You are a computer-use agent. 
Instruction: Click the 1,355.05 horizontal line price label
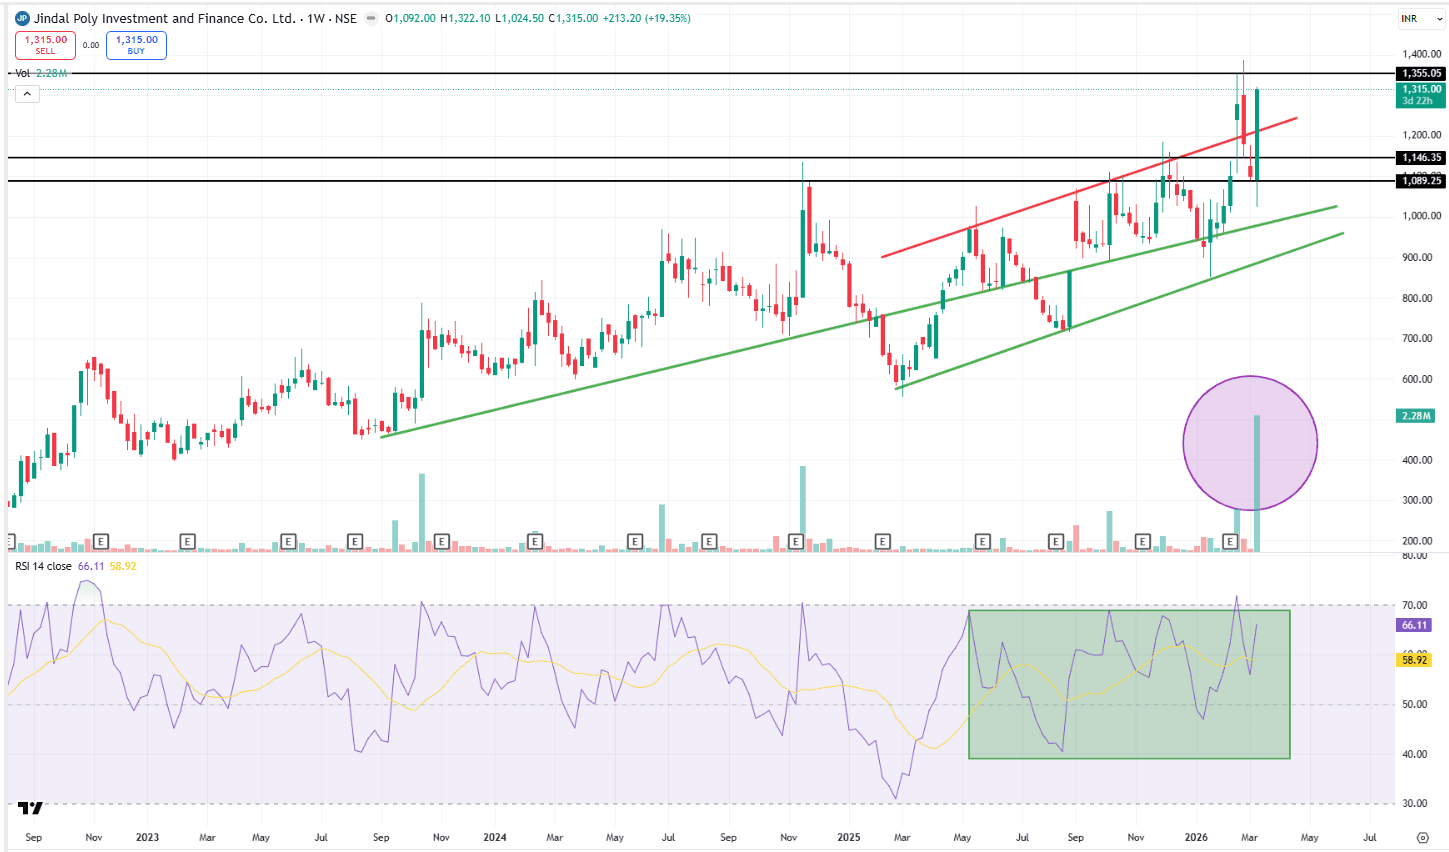pyautogui.click(x=1421, y=73)
